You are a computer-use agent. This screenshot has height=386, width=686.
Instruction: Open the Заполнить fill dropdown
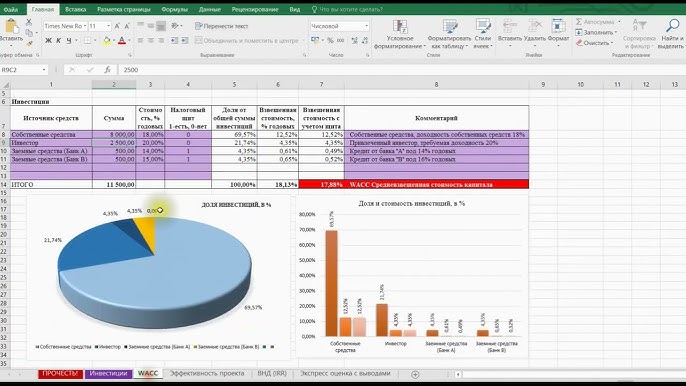point(596,32)
